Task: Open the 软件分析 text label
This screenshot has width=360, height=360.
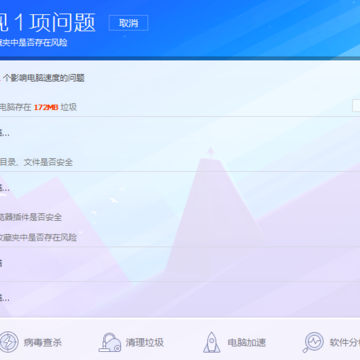Action: coord(345,342)
